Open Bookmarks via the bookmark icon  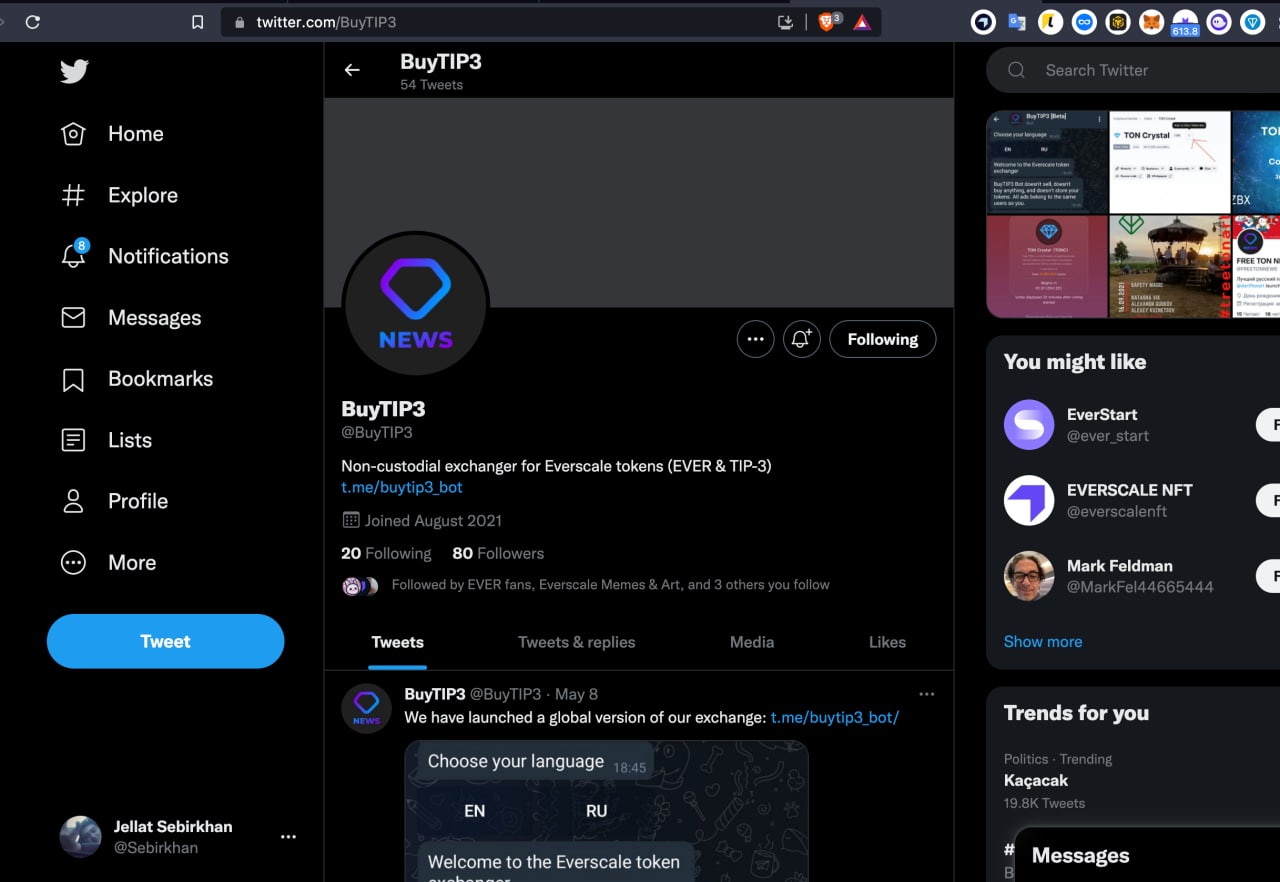click(x=73, y=379)
